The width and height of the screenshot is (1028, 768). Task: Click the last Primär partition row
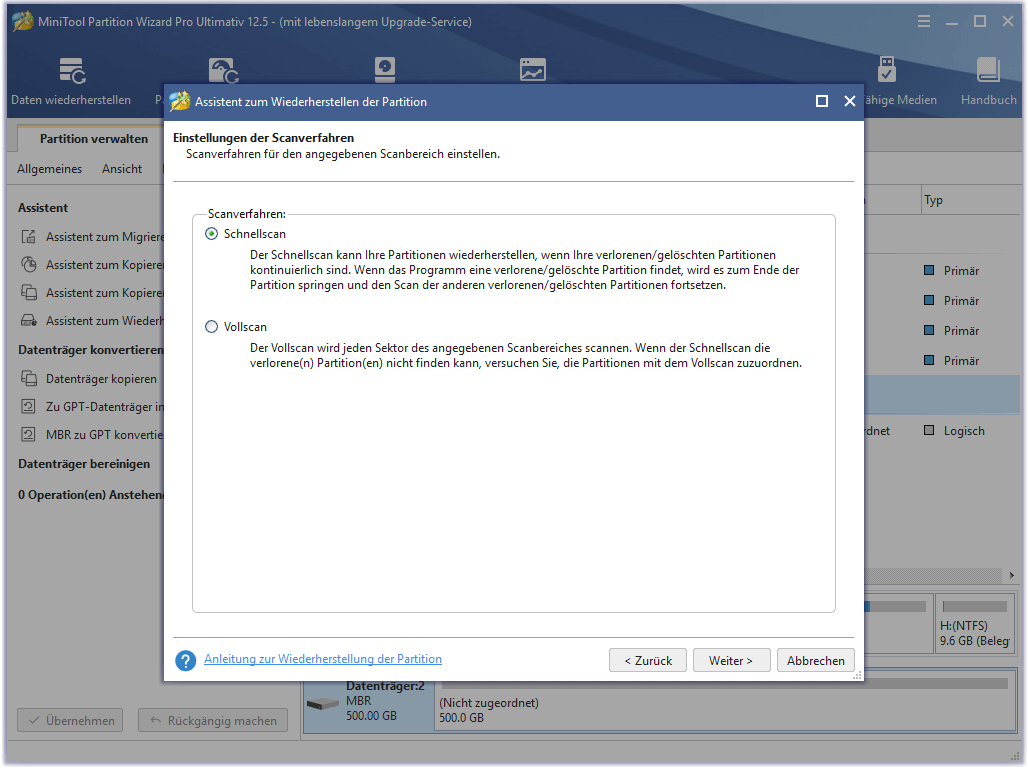pyautogui.click(x=943, y=360)
